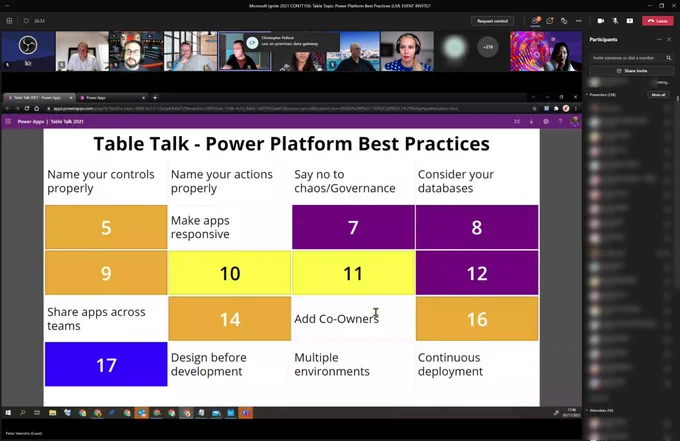Viewport: 680px width, 441px height.
Task: Click the orange tile numbered 9
Action: pyautogui.click(x=106, y=273)
